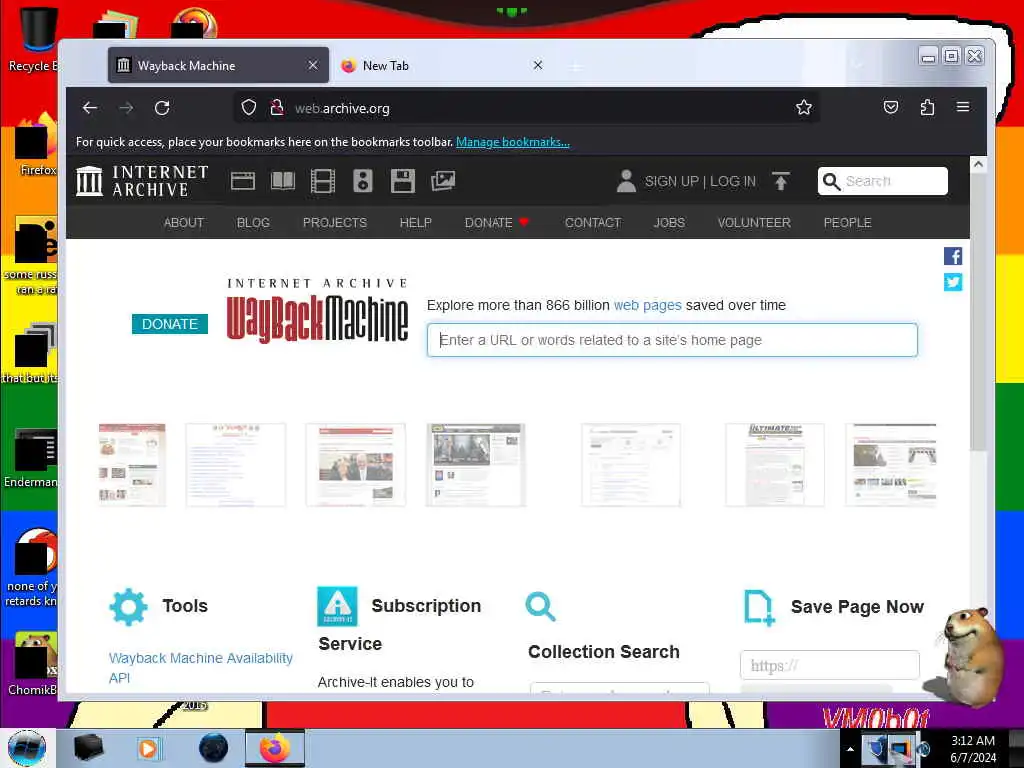This screenshot has height=768, width=1024.
Task: Open the Images icon
Action: point(443,181)
